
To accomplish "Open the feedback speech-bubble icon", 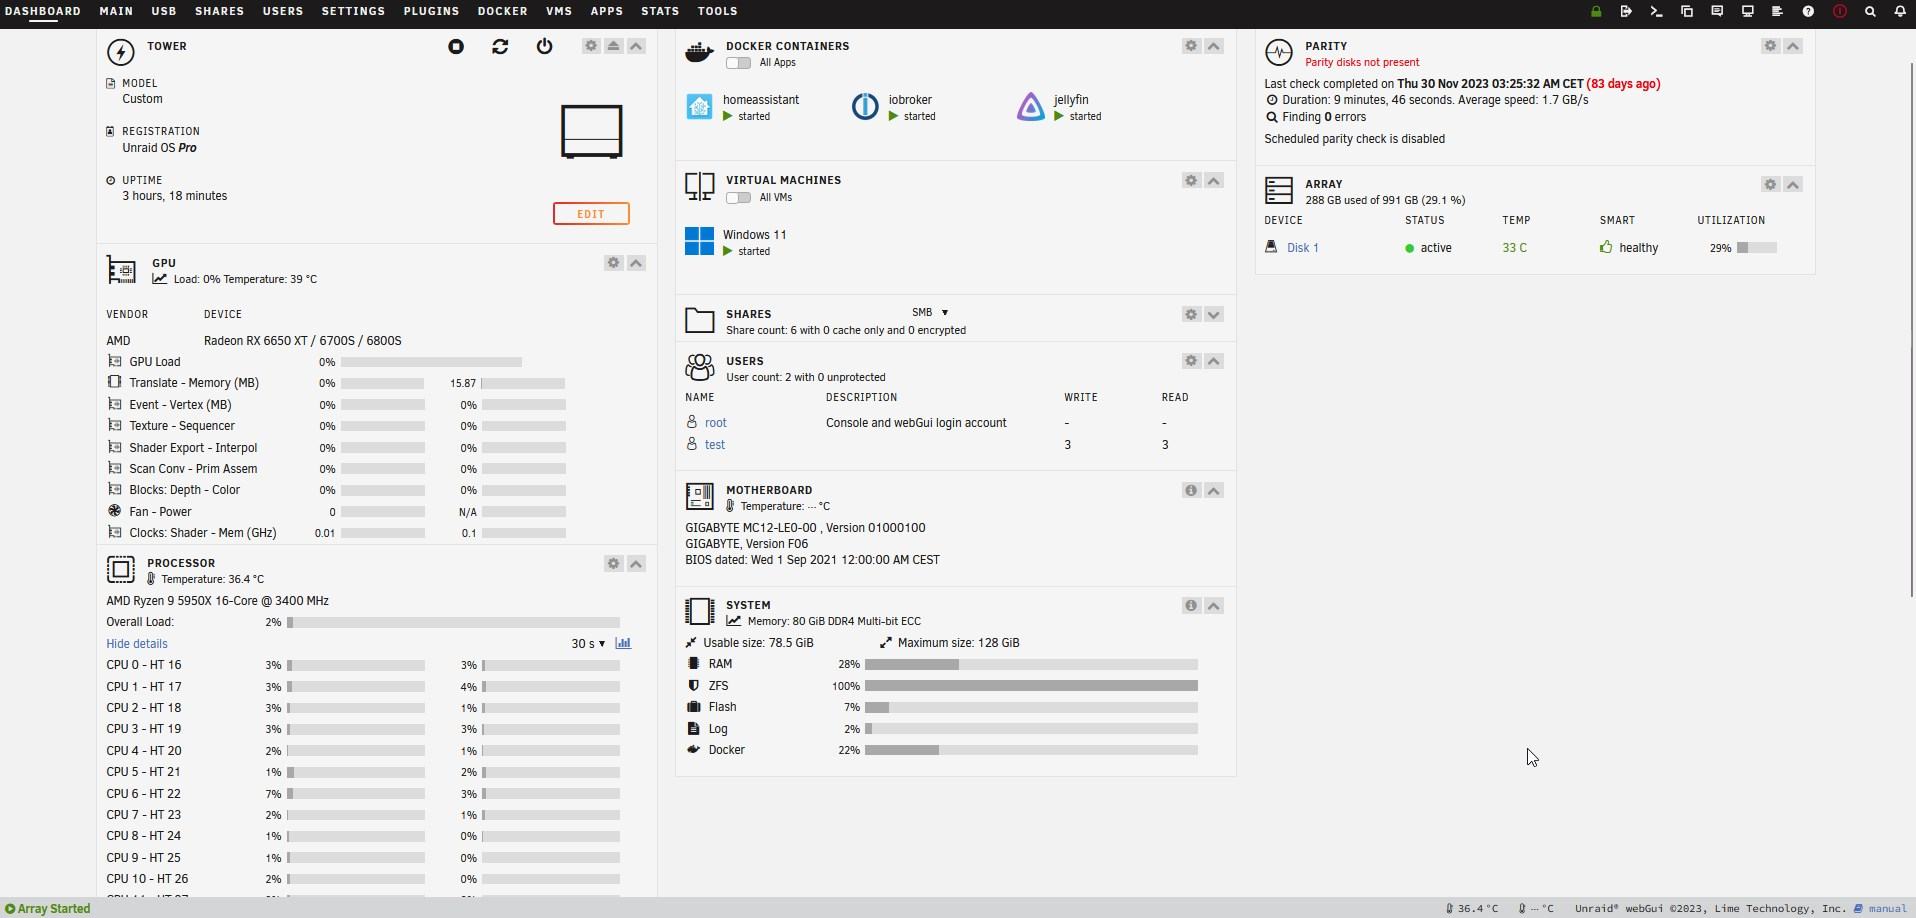I will pos(1717,12).
